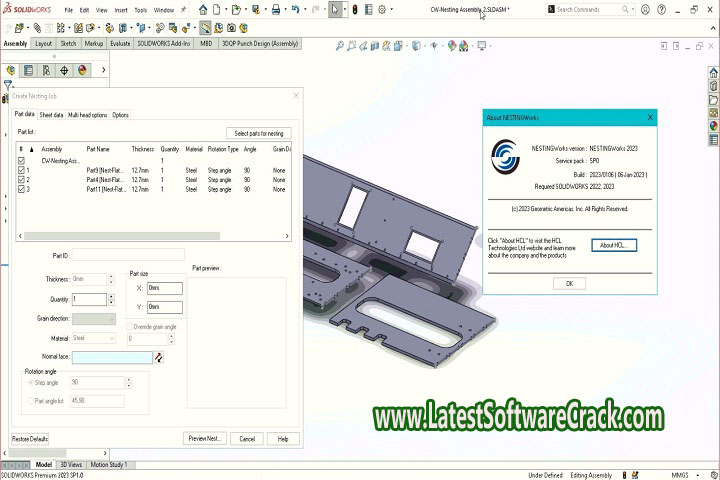
Task: Click the camera snapshot icon in the Assembly toolbar
Action: coord(231,28)
